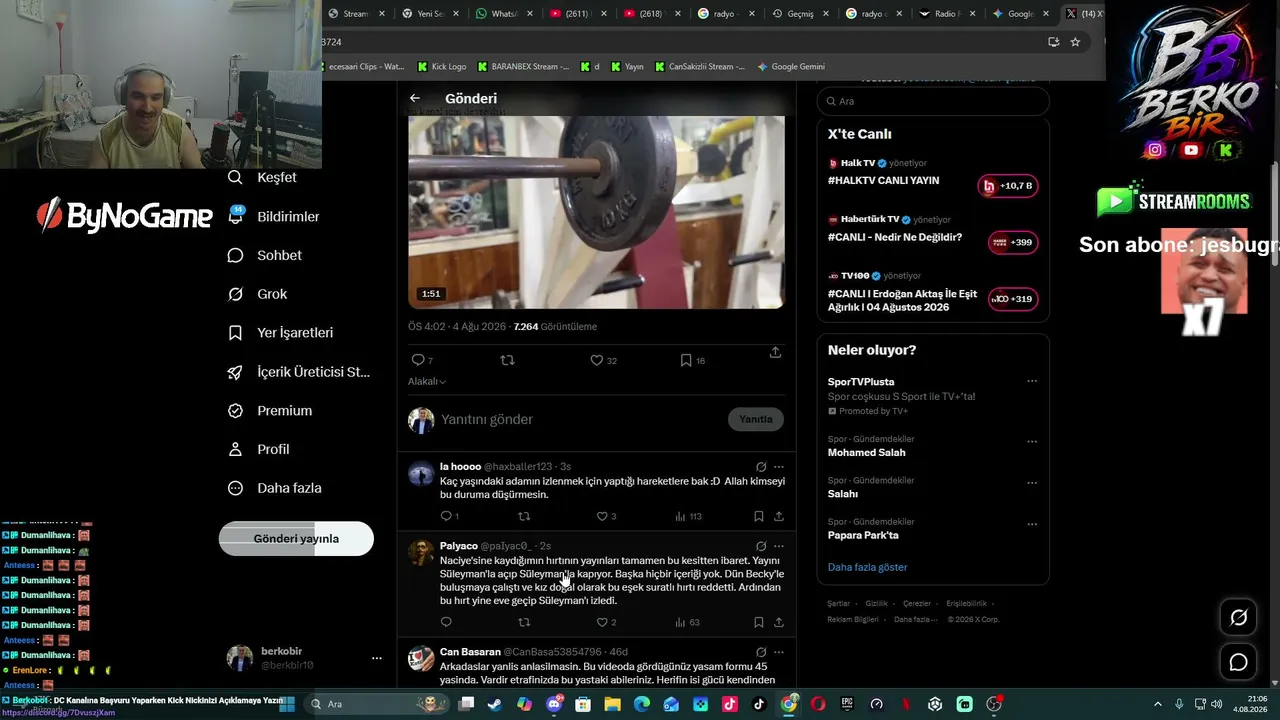Open the BARANBEX Stream bookmark
Image resolution: width=1280 pixels, height=720 pixels.
click(x=524, y=67)
